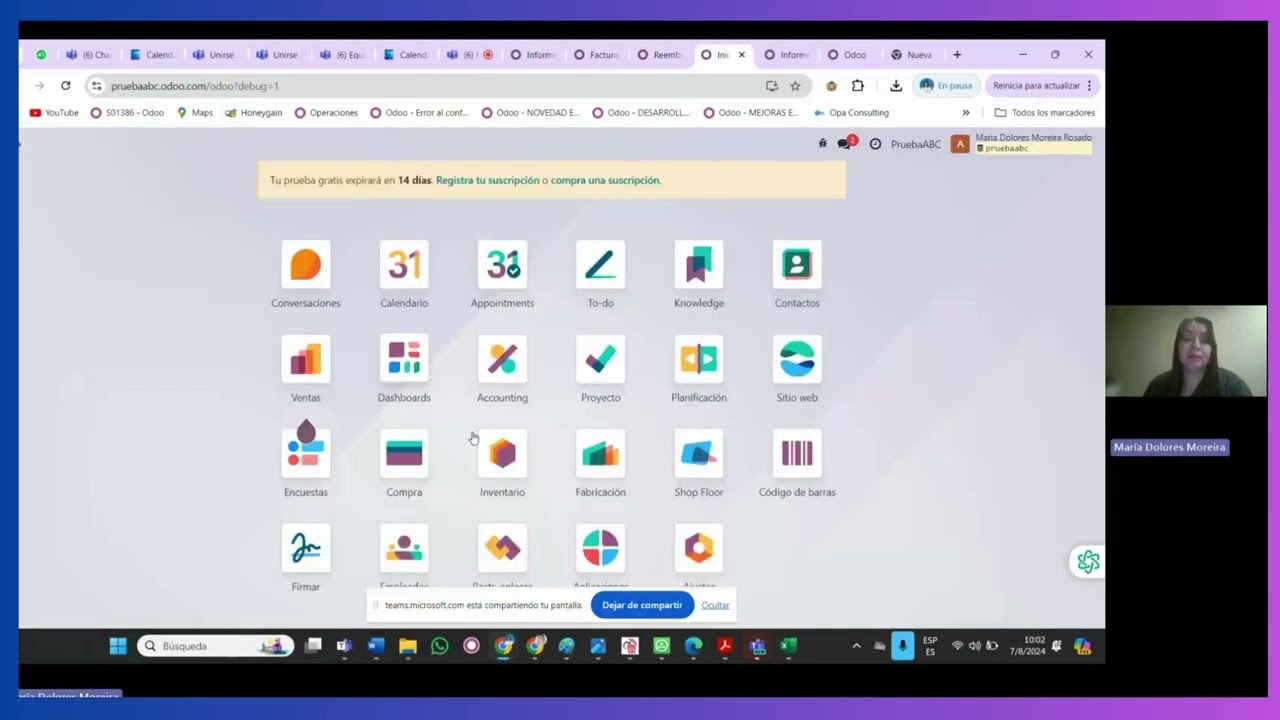Viewport: 1280px width, 720px height.
Task: Open the Calendario app
Action: pyautogui.click(x=404, y=265)
